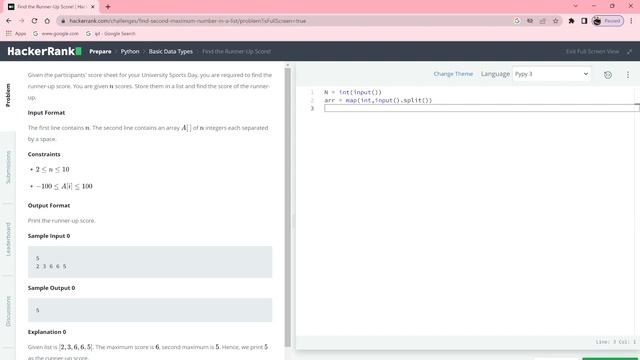Toggle the browser side panel icon
The height and width of the screenshot is (360, 640).
584,21
